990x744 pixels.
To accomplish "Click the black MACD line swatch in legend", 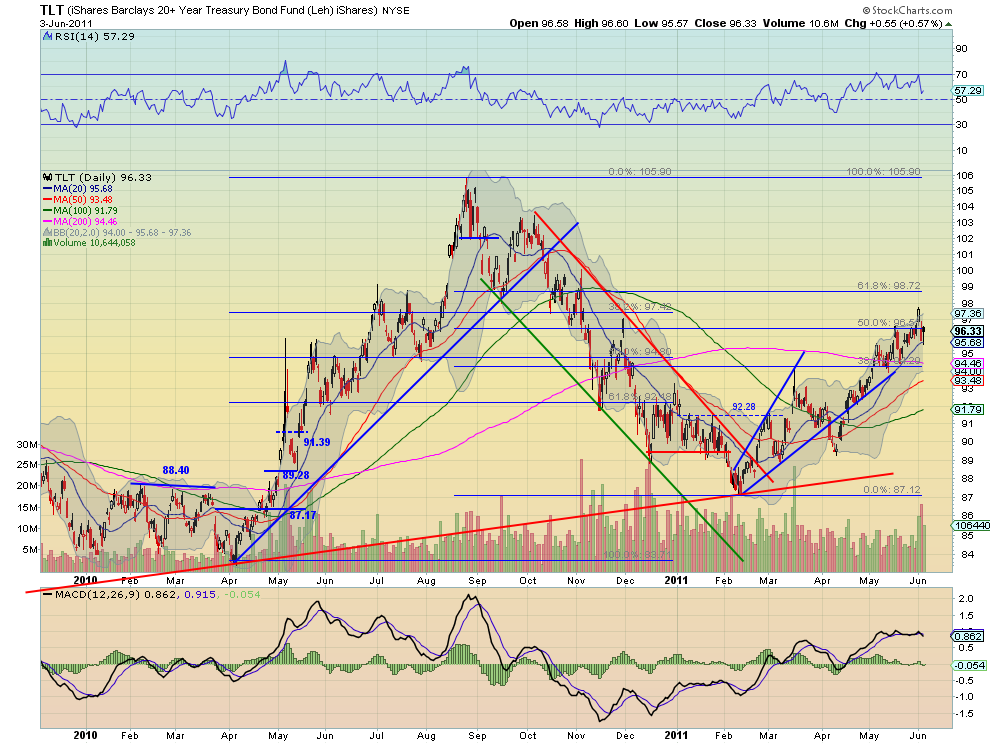I will [x=47, y=594].
